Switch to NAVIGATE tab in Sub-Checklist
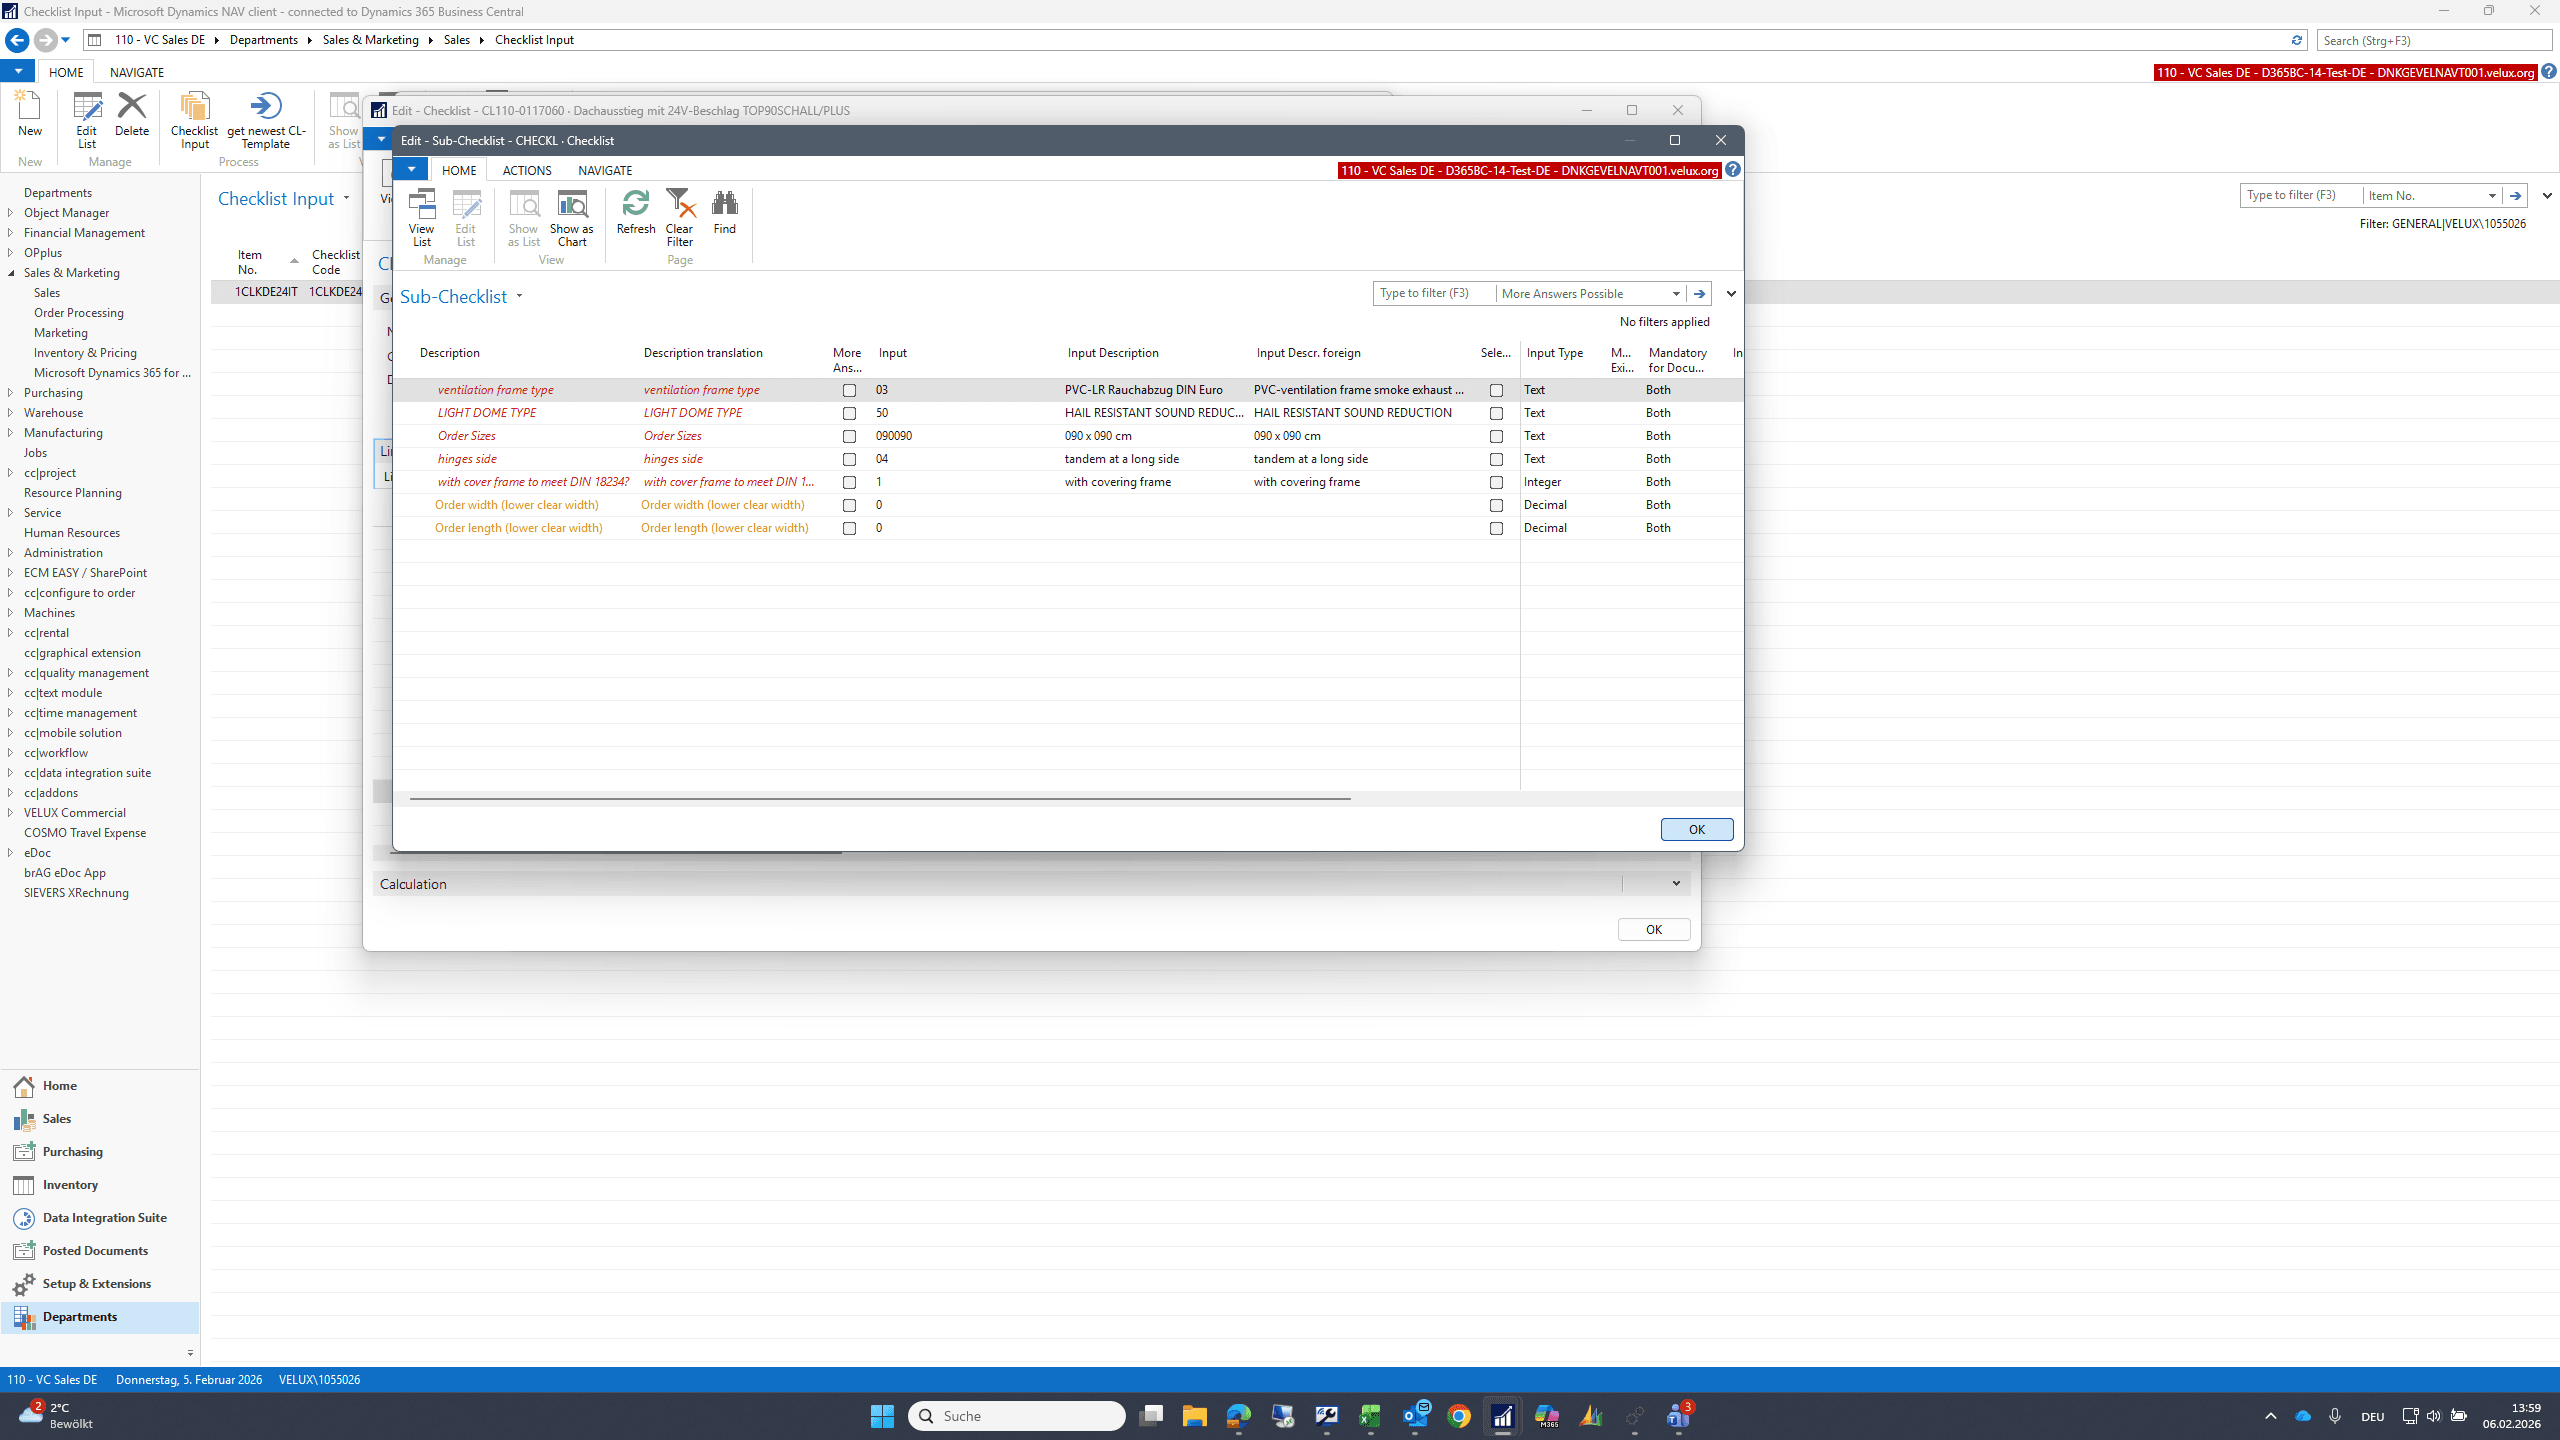This screenshot has width=2560, height=1440. pos(605,171)
